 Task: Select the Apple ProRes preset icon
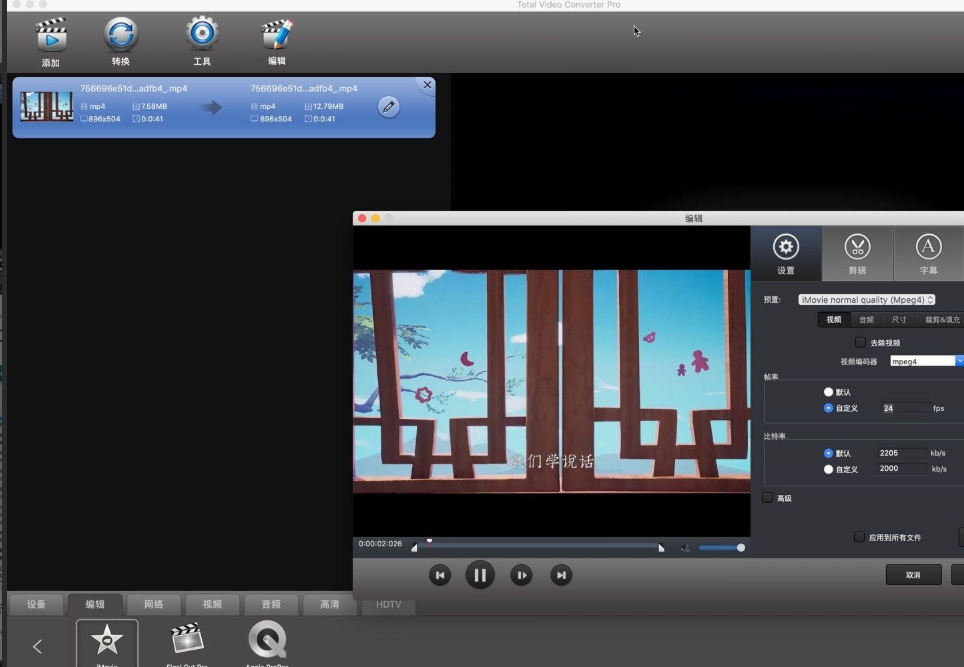coord(267,641)
